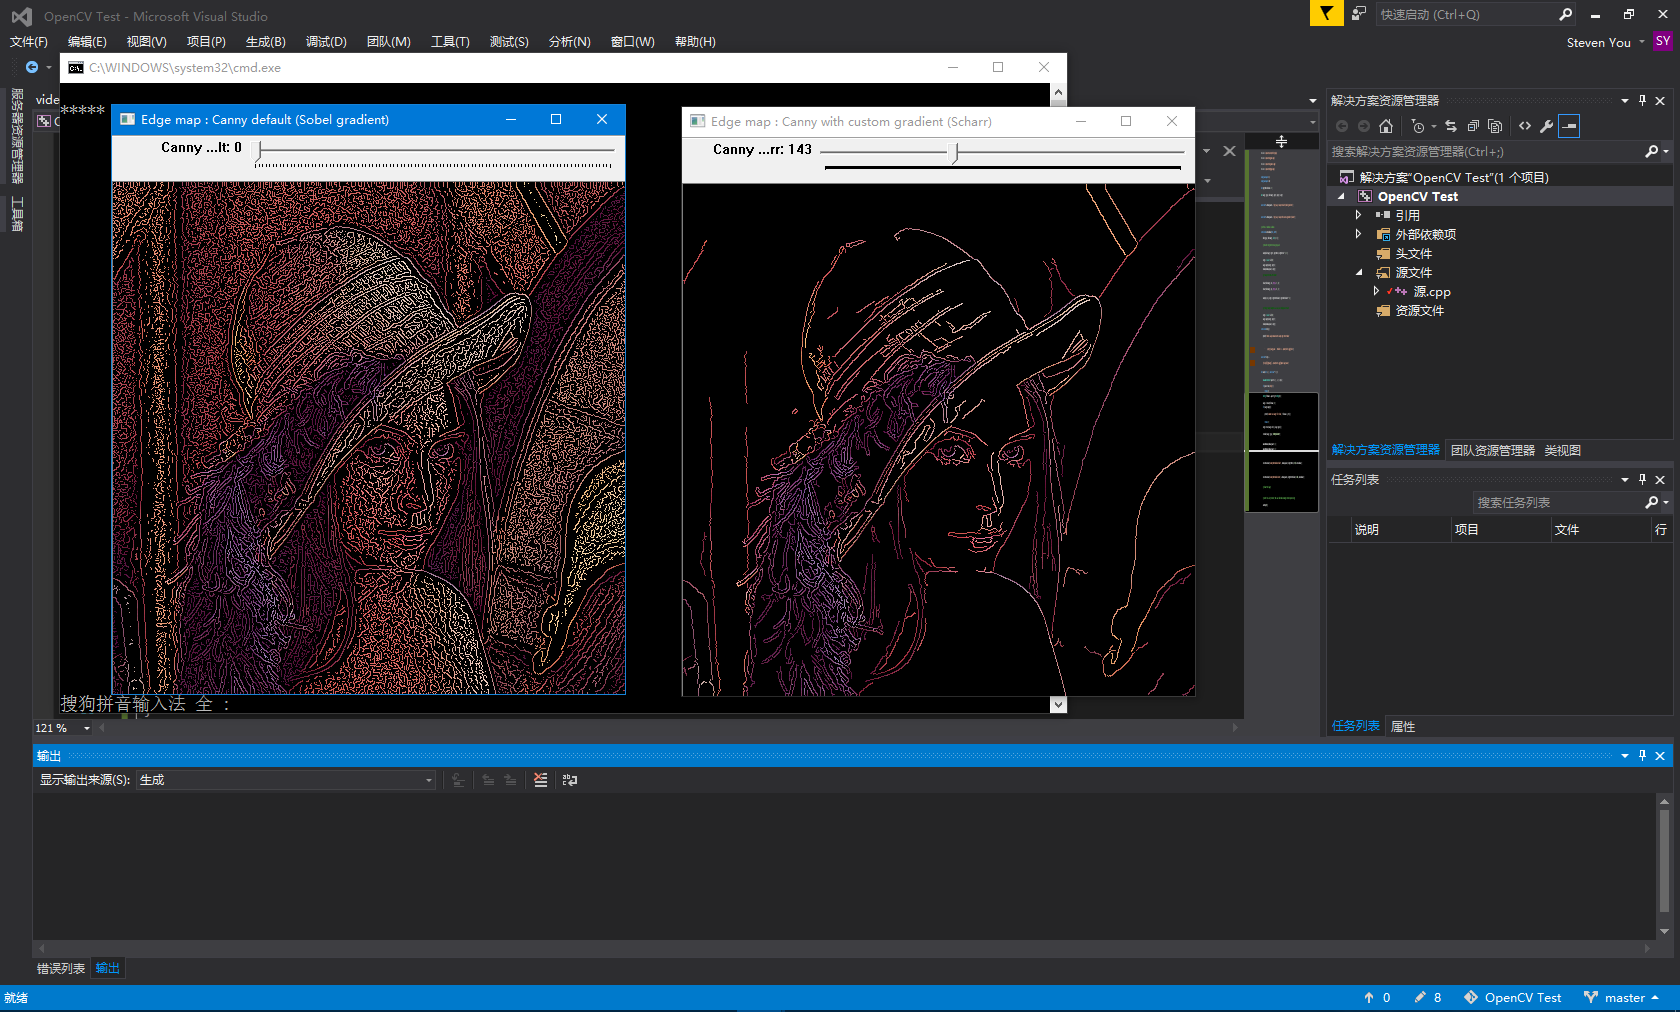Select the 输出 bottom tab
This screenshot has width=1680, height=1012.
pos(108,968)
